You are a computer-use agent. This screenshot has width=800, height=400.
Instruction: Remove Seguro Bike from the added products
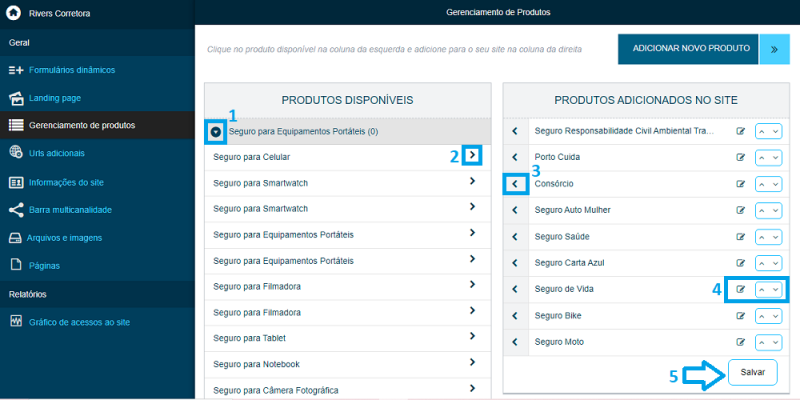(x=515, y=316)
